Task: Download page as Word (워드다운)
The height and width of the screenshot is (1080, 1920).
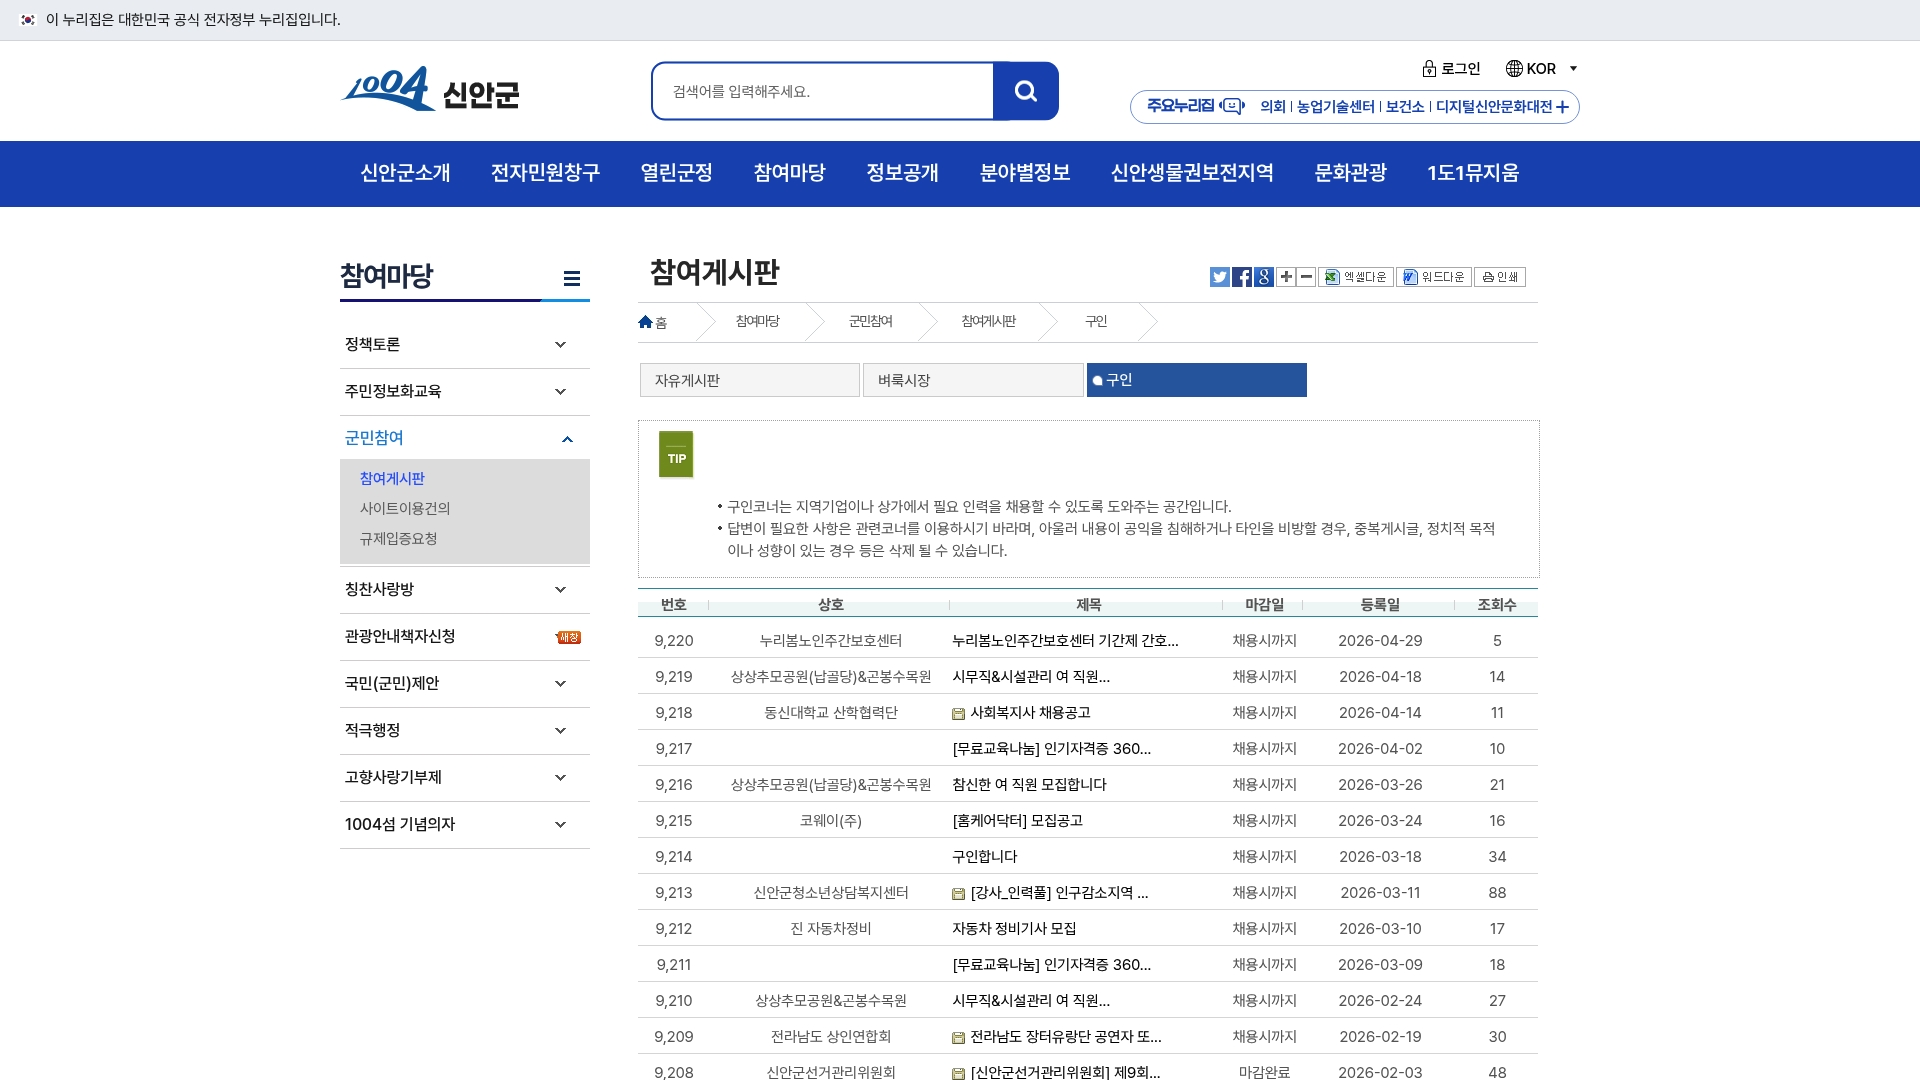Action: pos(1434,277)
